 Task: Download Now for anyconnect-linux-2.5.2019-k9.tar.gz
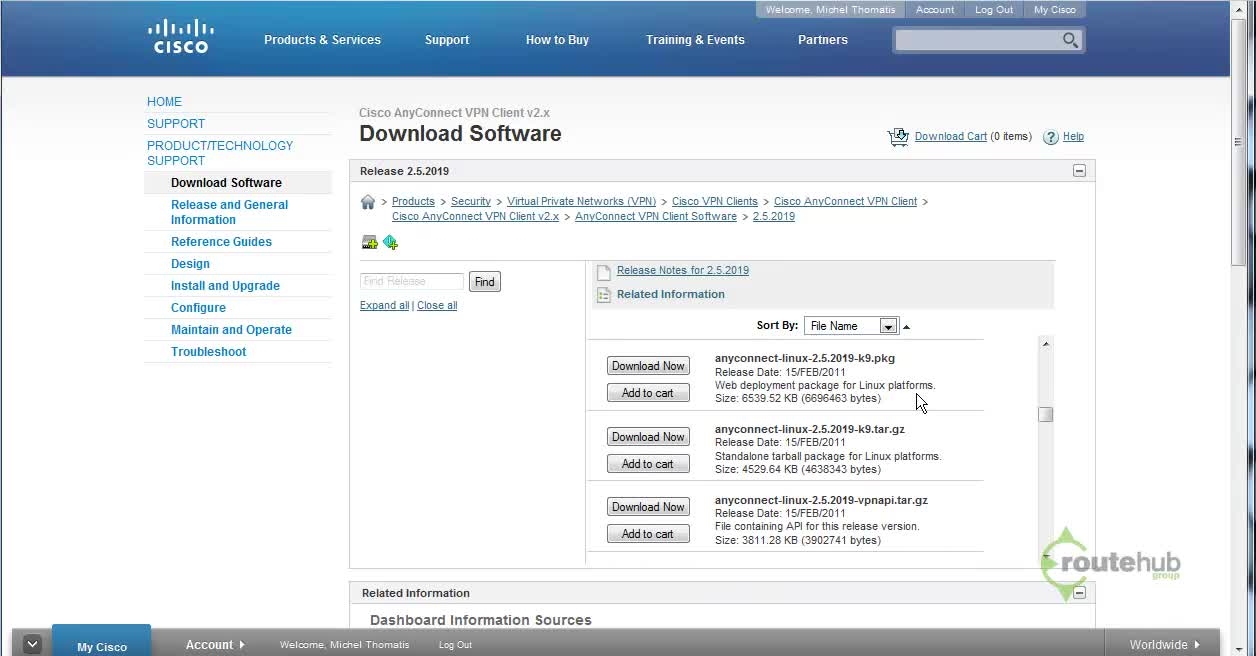[x=648, y=437]
